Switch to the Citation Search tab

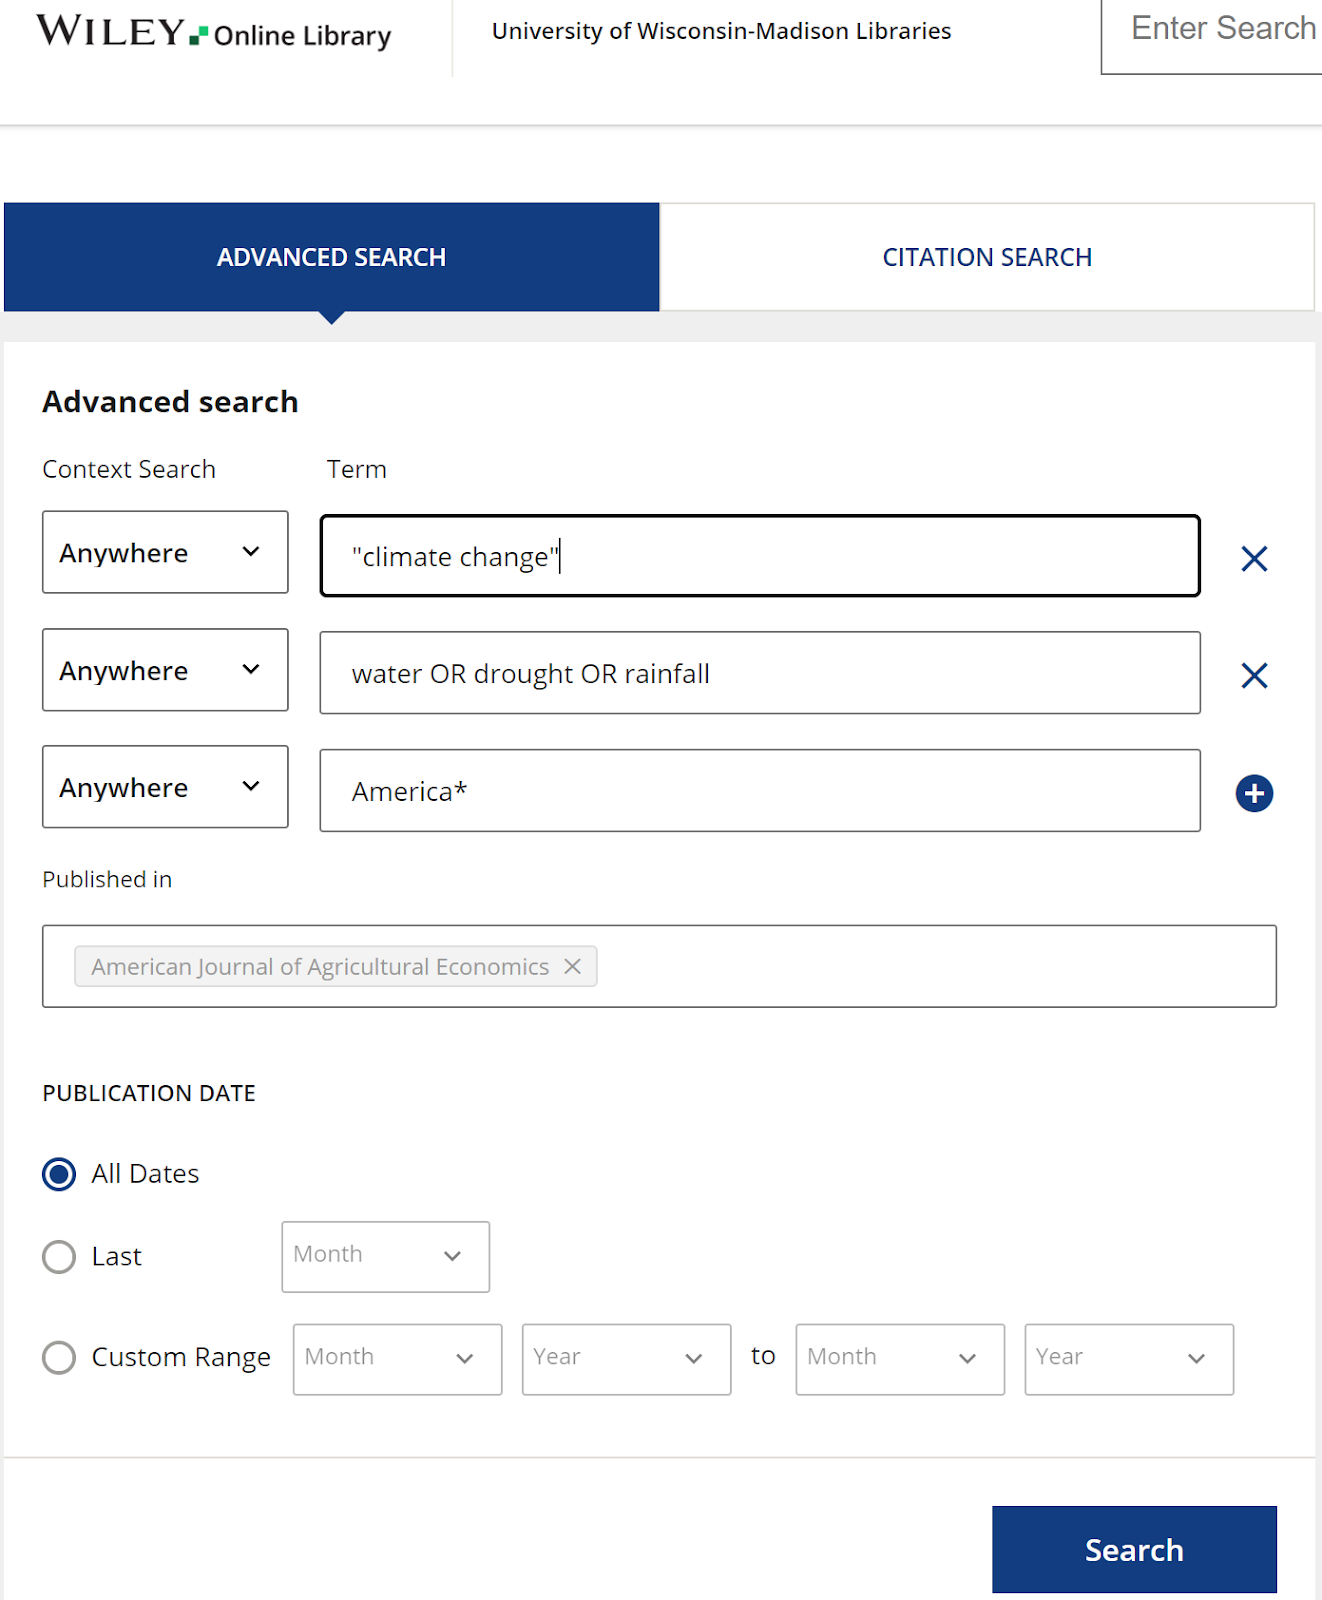(x=986, y=257)
